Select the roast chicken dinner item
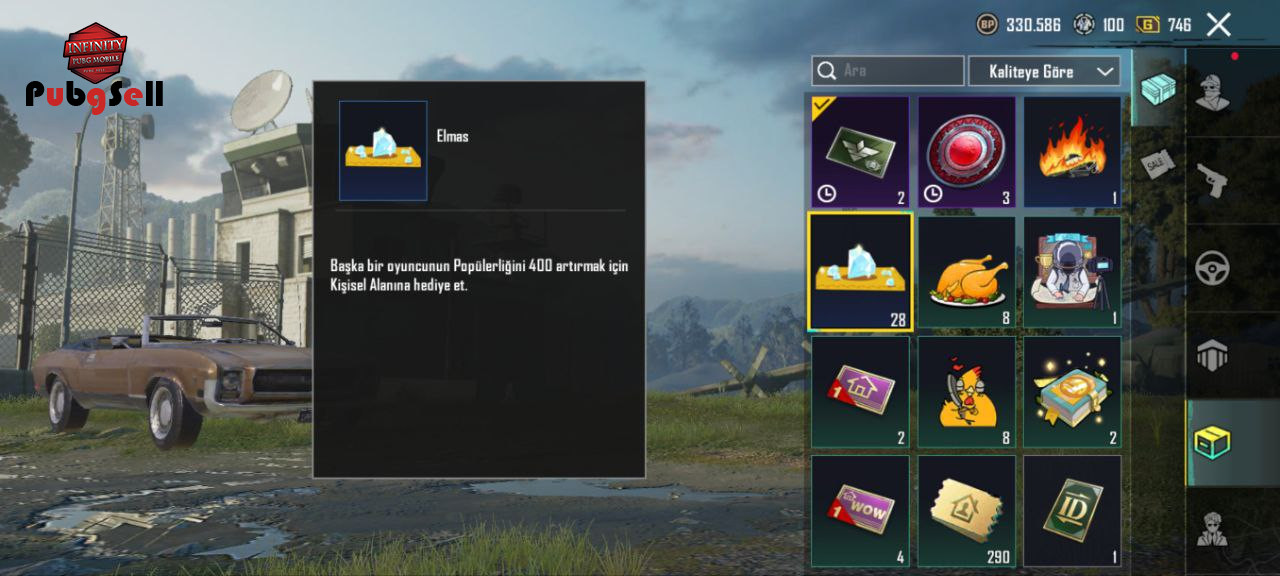This screenshot has width=1280, height=576. (x=967, y=272)
